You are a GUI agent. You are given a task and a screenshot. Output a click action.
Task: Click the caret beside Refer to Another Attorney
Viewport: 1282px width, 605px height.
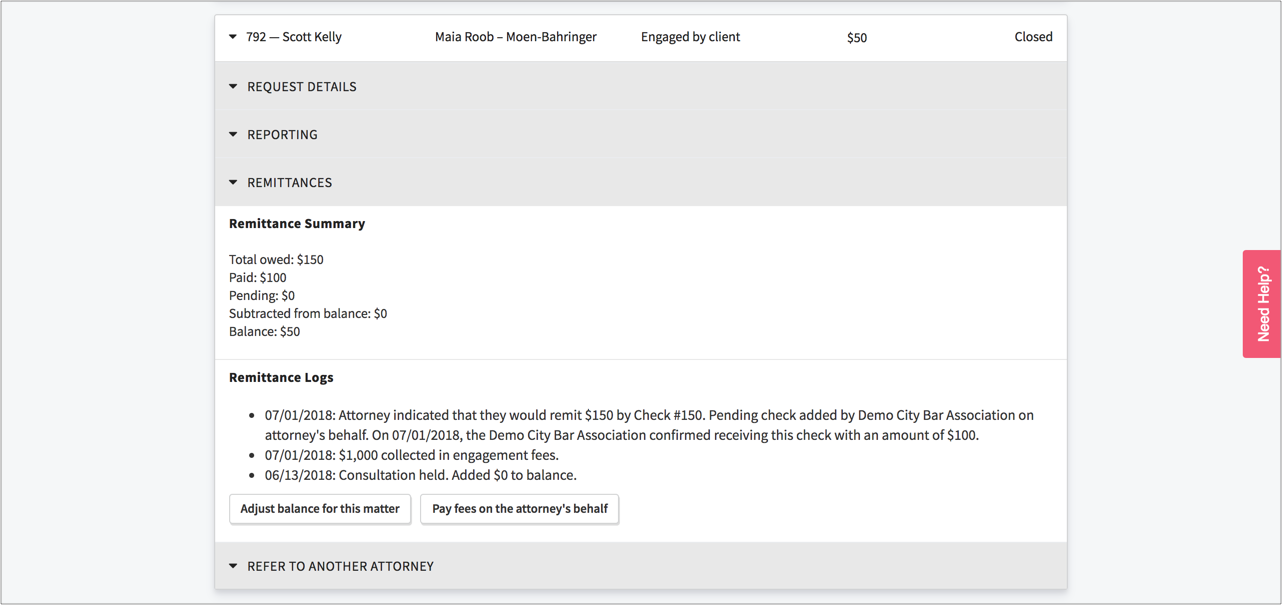233,566
